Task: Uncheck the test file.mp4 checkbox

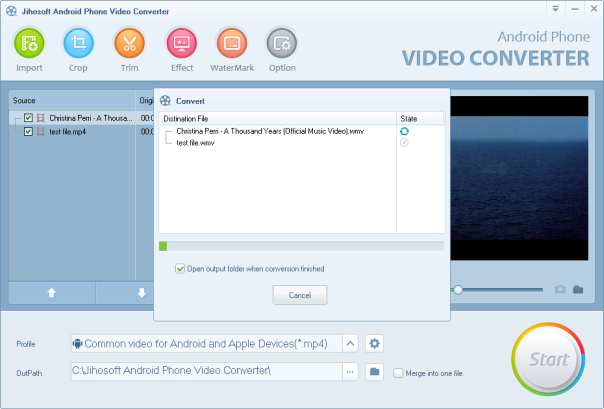Action: point(29,131)
